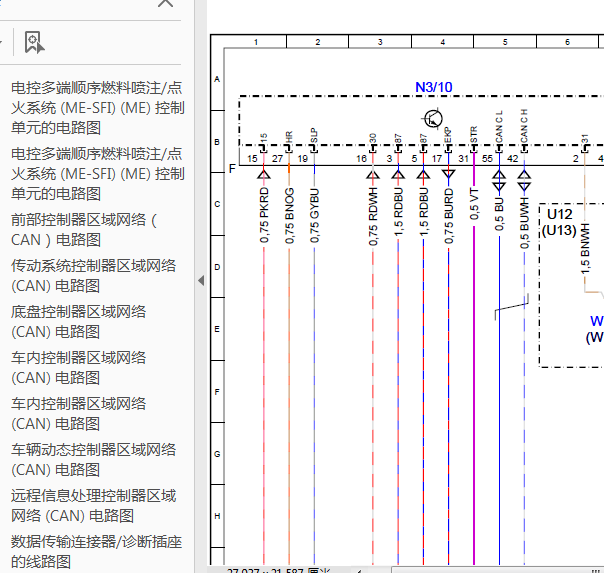604x573 pixels.
Task: Click the twisted pair symbol on CAN wires
Action: pyautogui.click(x=512, y=307)
